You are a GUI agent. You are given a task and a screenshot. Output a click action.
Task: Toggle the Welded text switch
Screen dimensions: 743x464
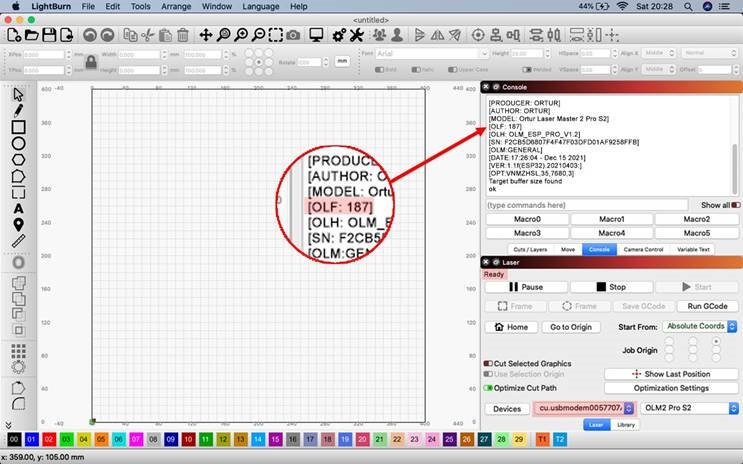(x=527, y=70)
